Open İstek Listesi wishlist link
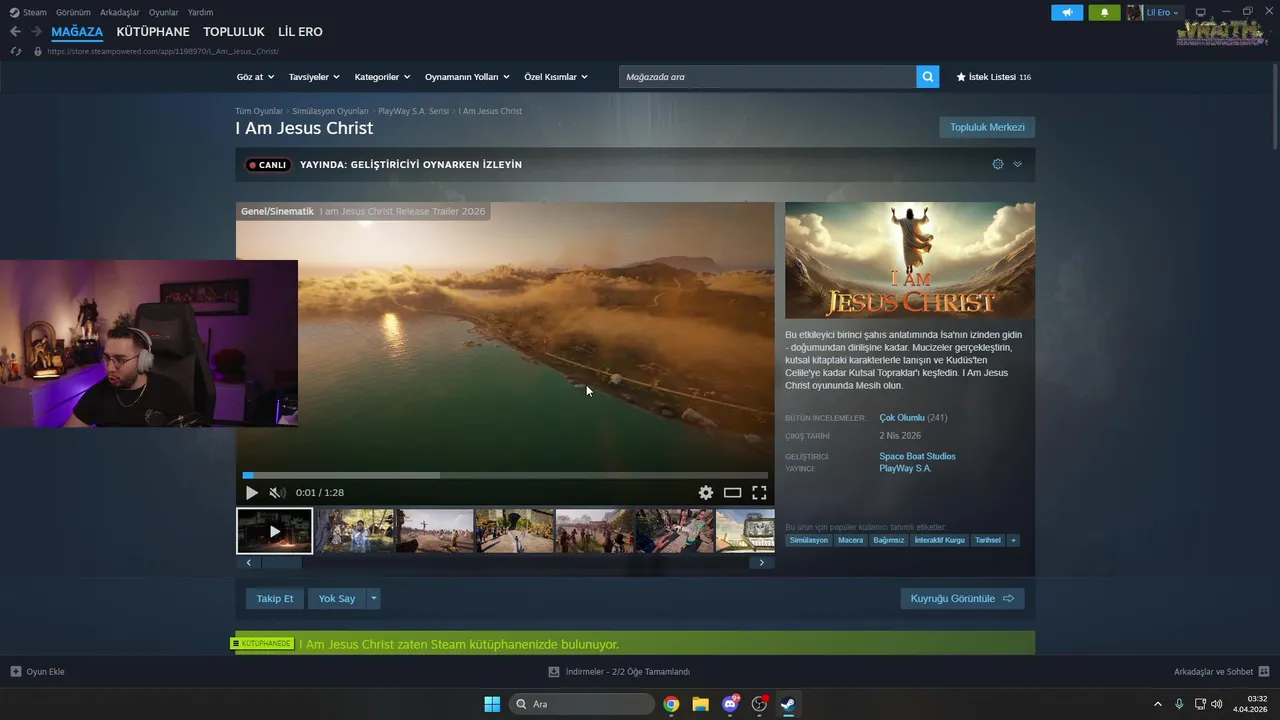1280x720 pixels. click(x=994, y=77)
